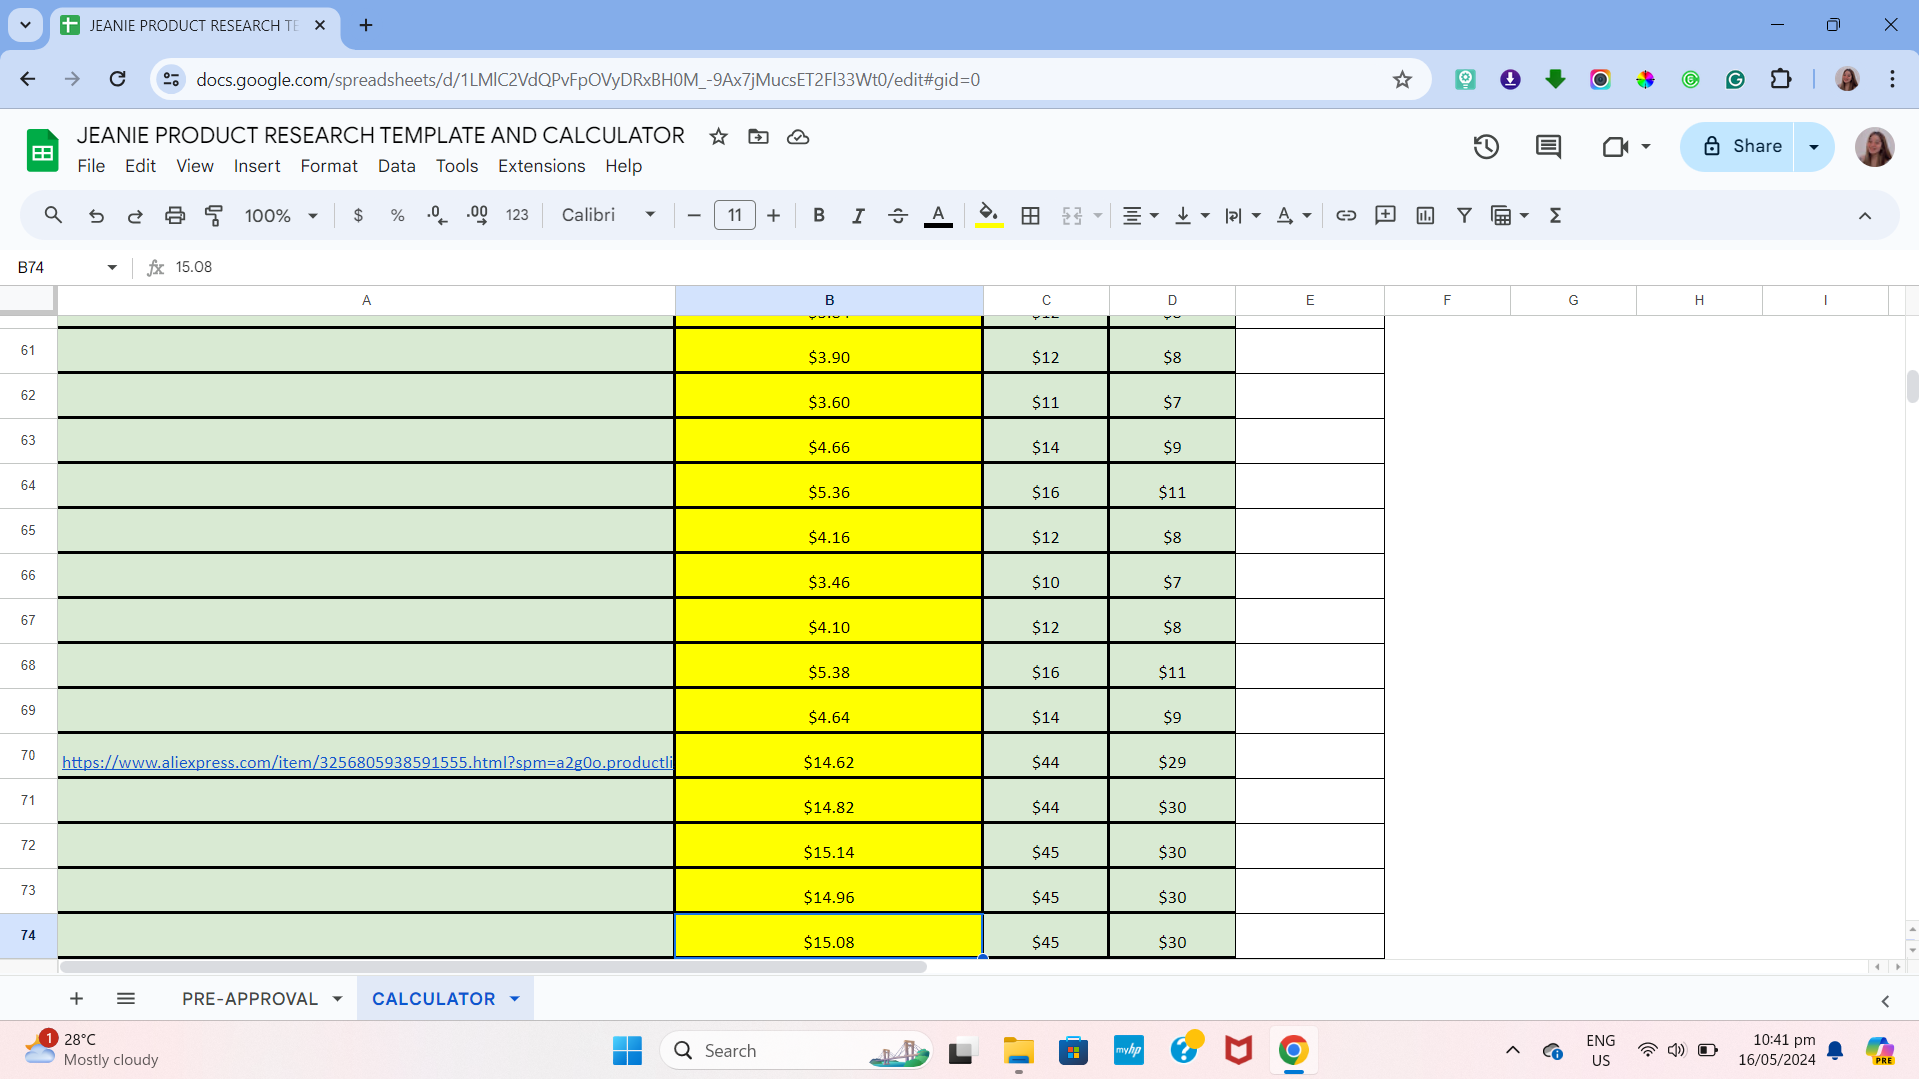Click the font size input field
This screenshot has height=1079, width=1919.
pyautogui.click(x=734, y=215)
